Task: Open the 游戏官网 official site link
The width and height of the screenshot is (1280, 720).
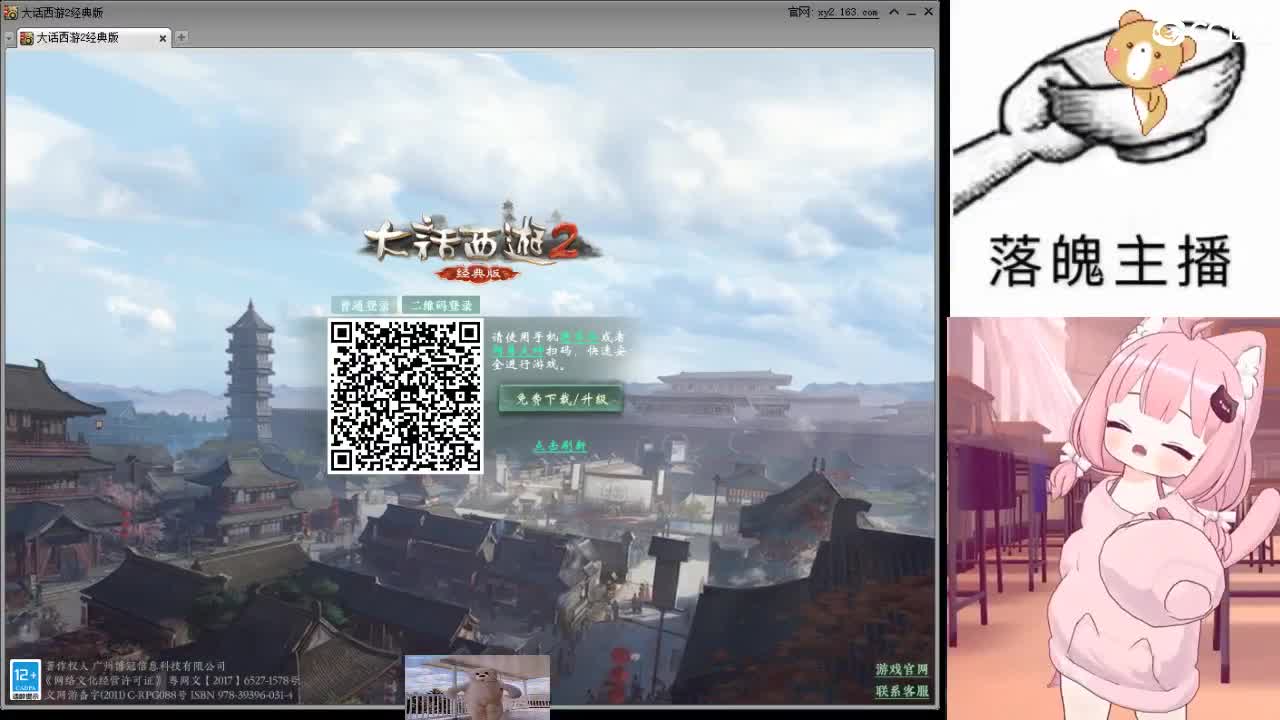Action: point(902,670)
